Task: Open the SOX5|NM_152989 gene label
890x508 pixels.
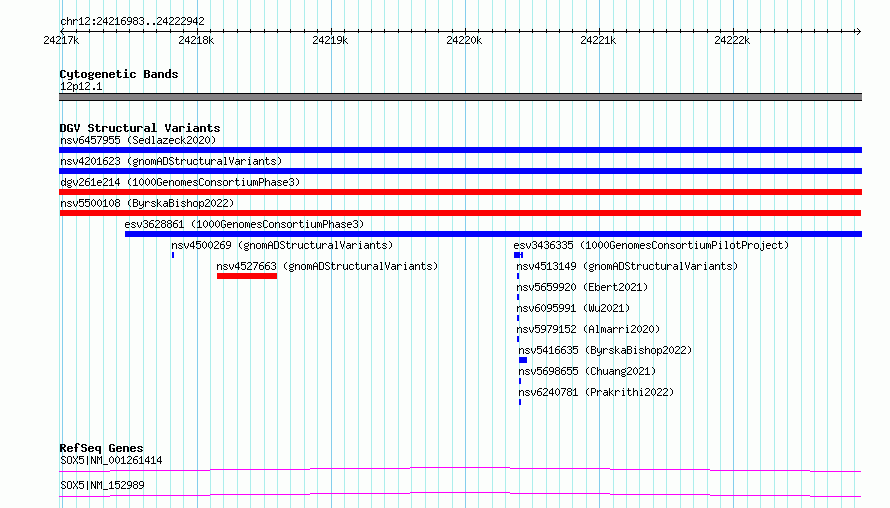Action: pyautogui.click(x=102, y=485)
